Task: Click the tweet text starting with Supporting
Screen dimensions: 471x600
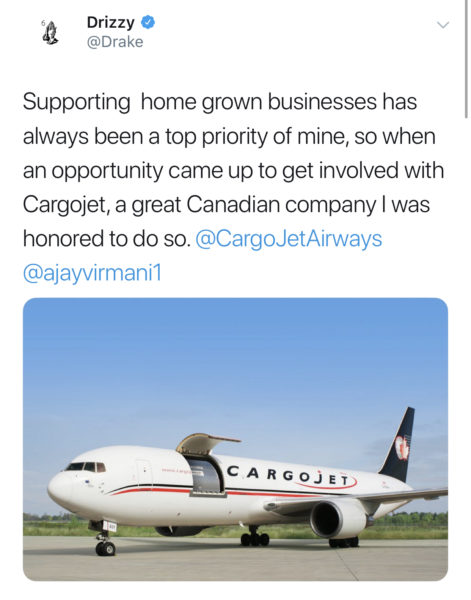Action: coord(233,187)
